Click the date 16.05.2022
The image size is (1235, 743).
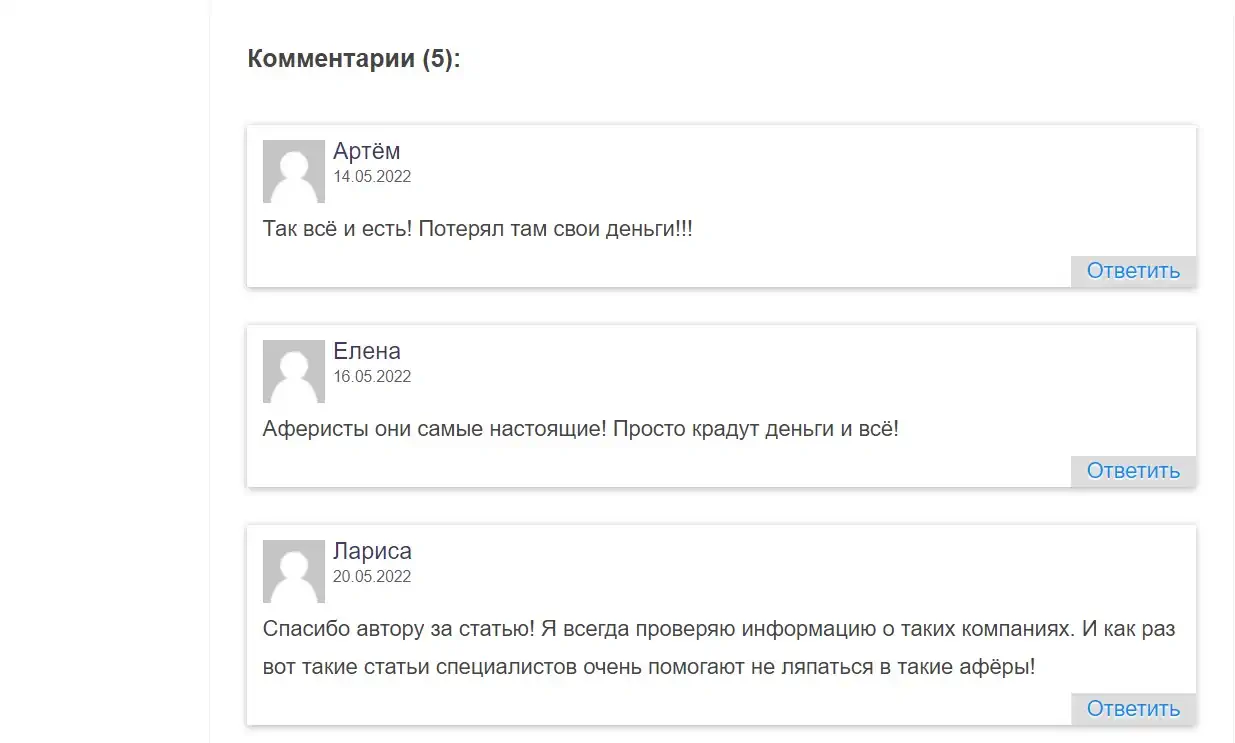click(x=372, y=377)
